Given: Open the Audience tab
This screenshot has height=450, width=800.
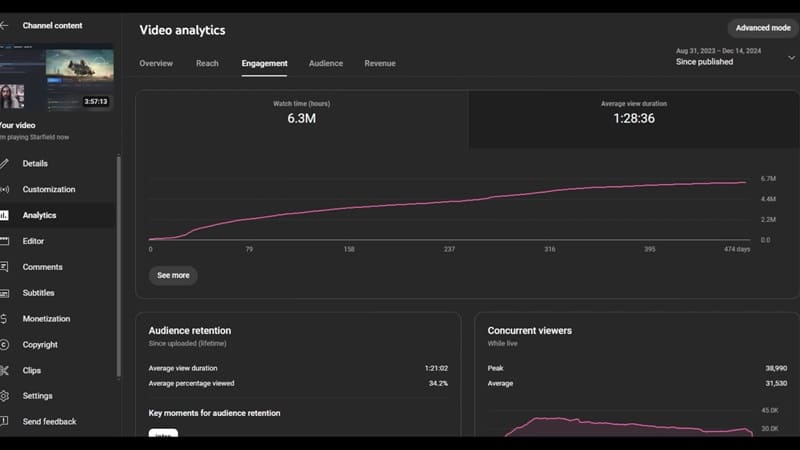Looking at the screenshot, I should pos(325,63).
